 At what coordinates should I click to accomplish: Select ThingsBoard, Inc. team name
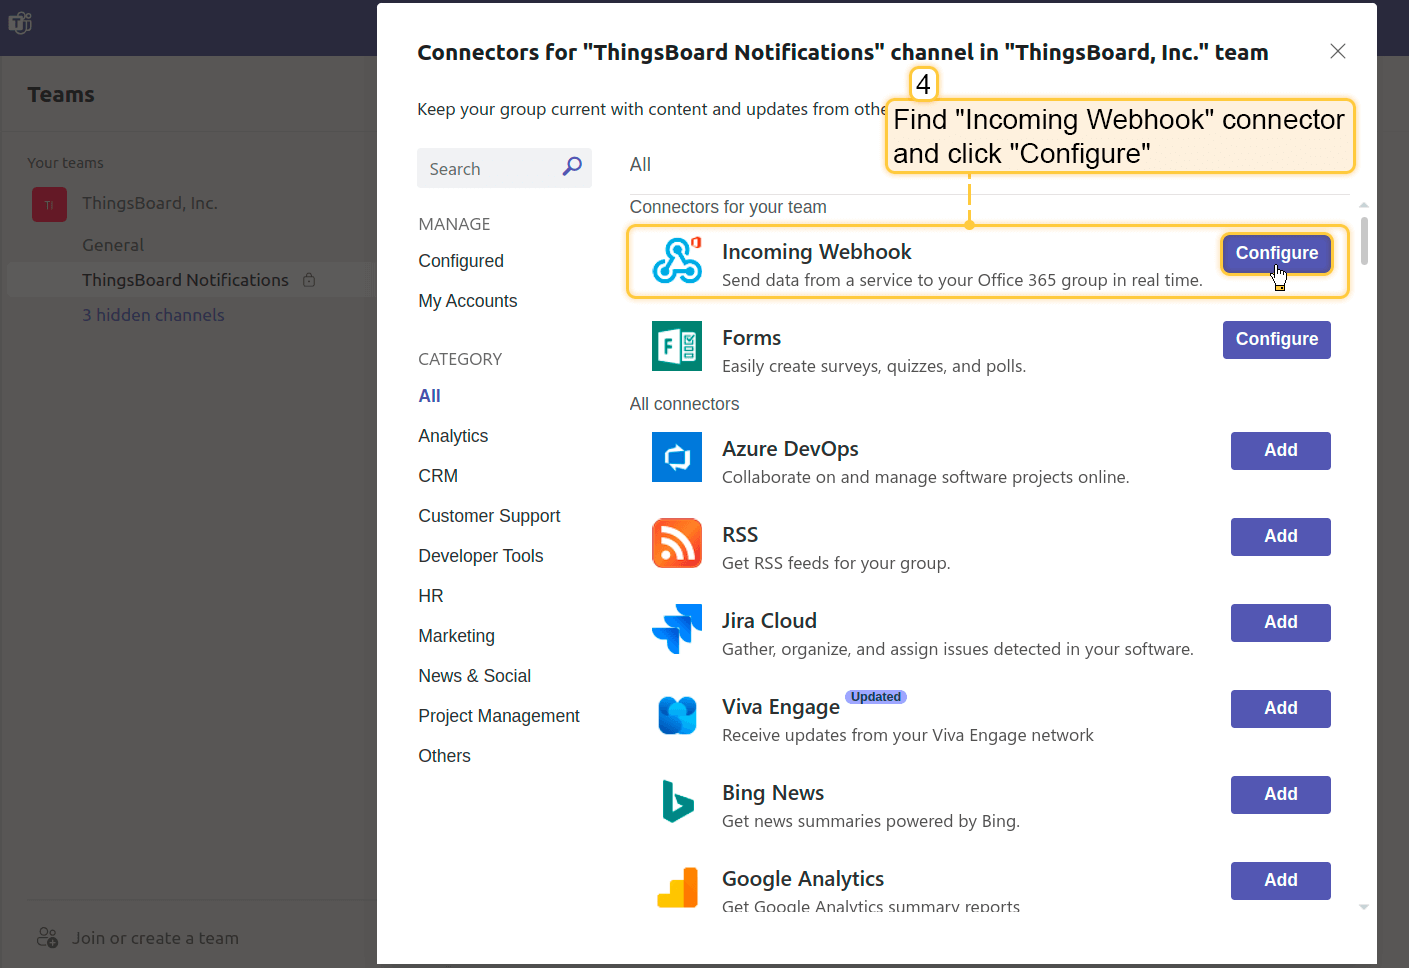(150, 203)
